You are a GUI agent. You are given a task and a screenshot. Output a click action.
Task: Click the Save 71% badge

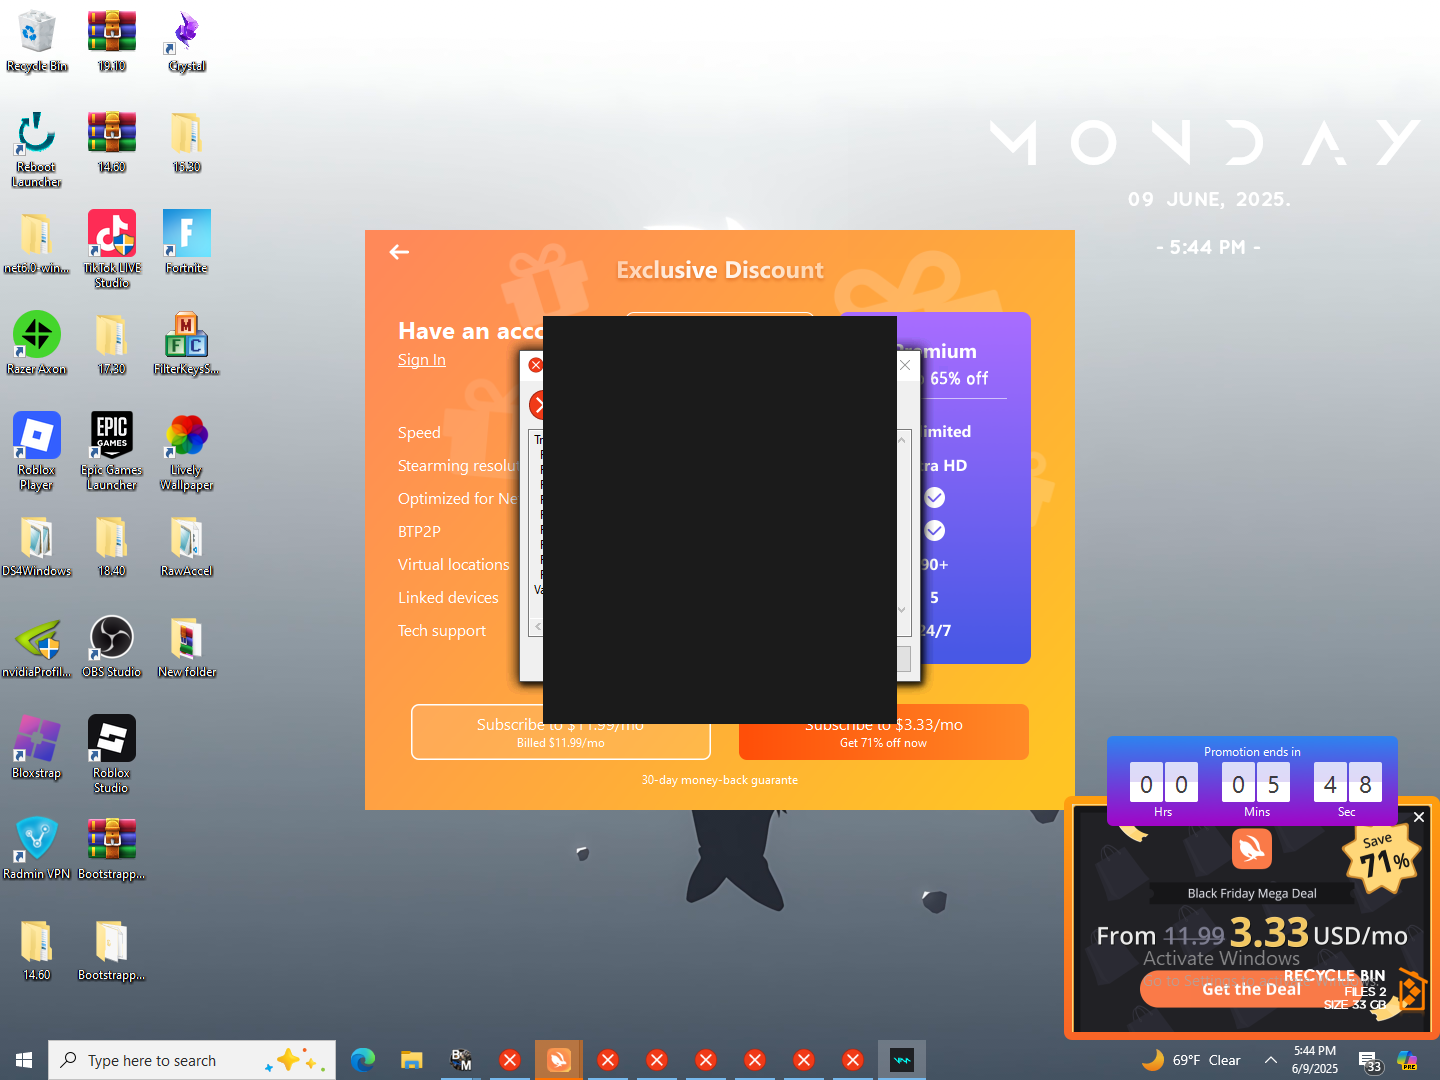[x=1382, y=856]
